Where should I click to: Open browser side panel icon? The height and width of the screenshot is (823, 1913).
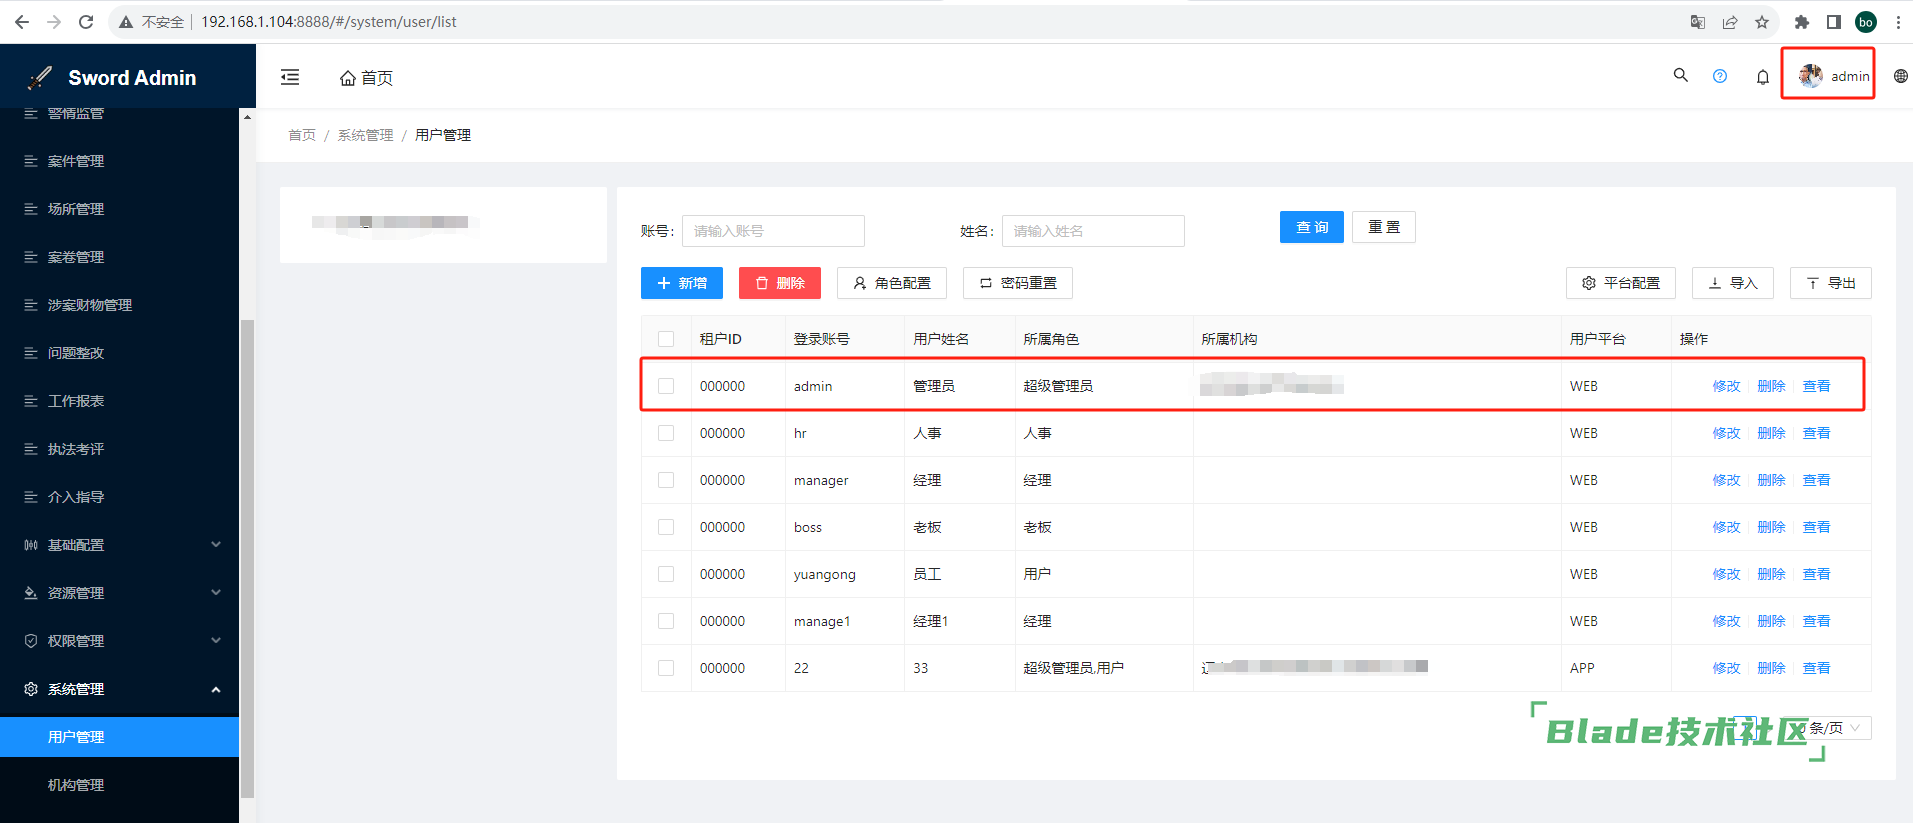pyautogui.click(x=1834, y=22)
